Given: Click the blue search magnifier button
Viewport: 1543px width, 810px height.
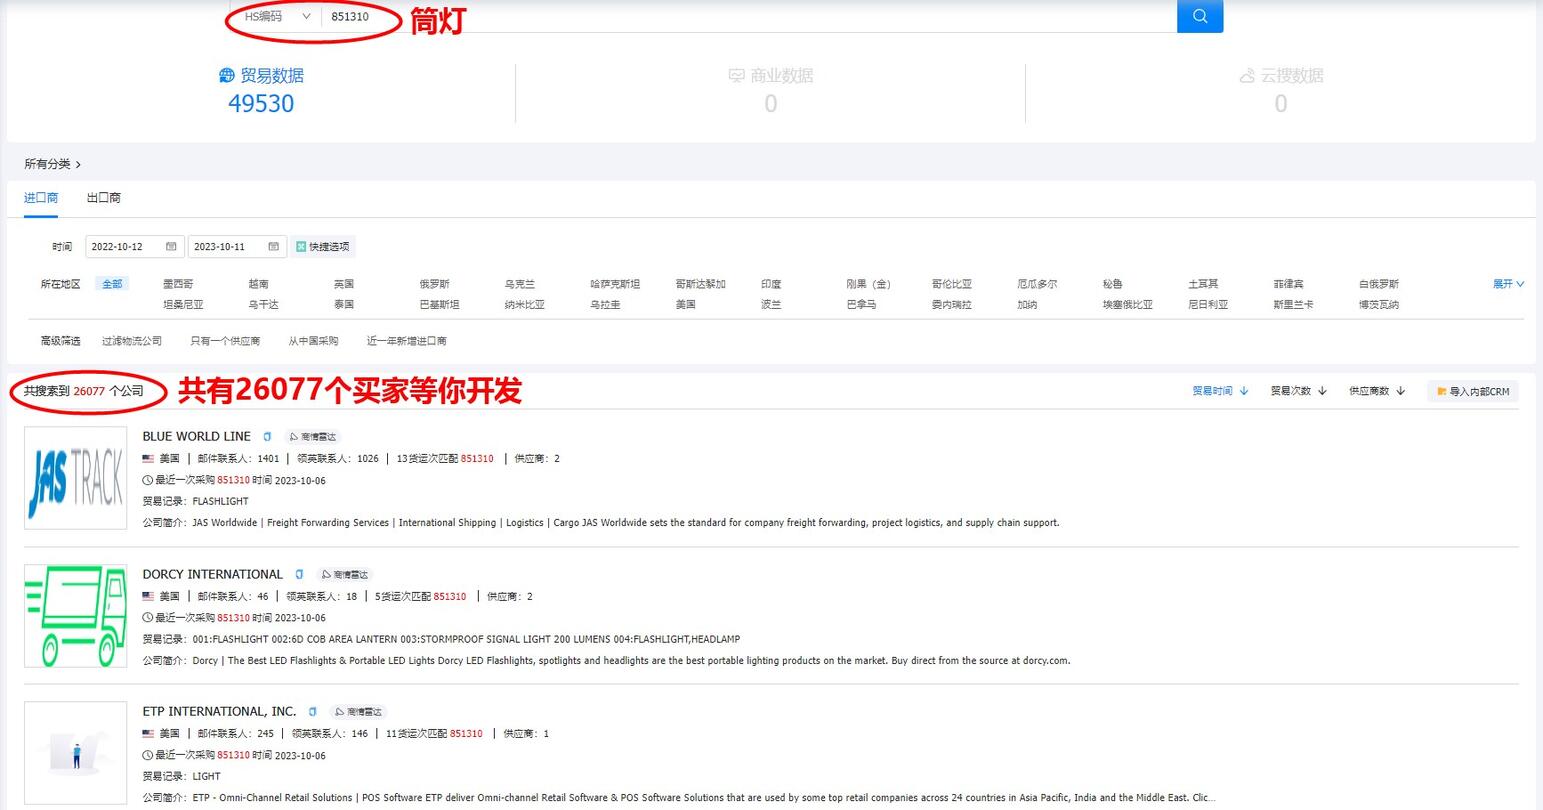Looking at the screenshot, I should tap(1200, 16).
